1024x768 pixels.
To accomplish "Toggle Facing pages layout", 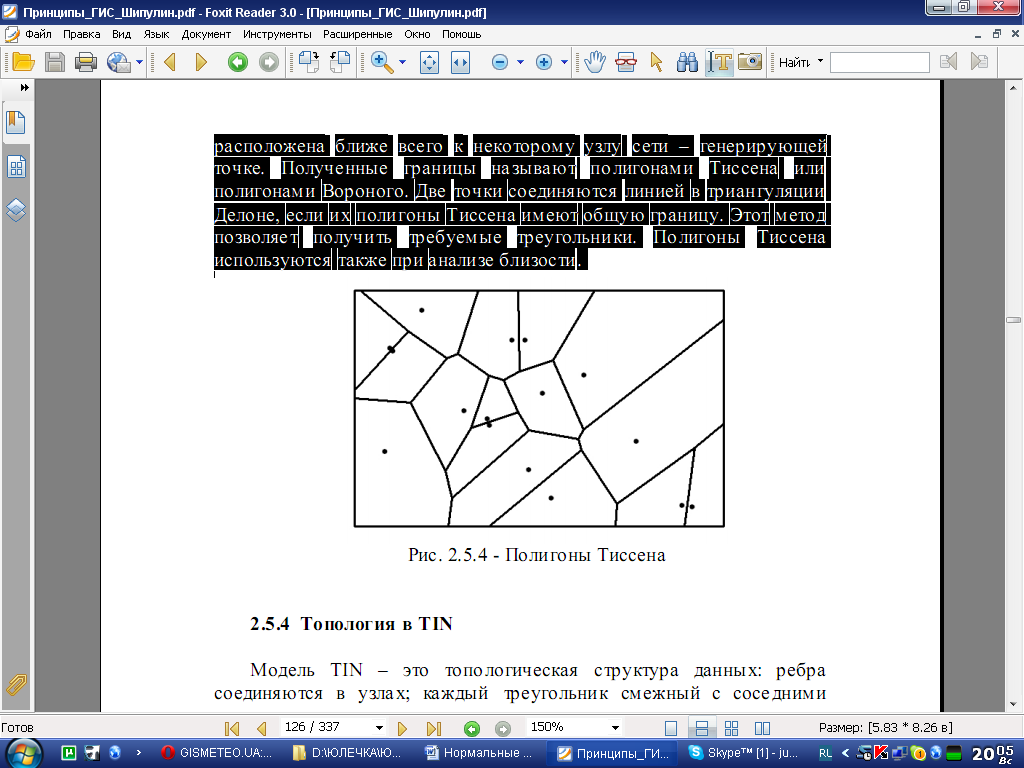I will (x=731, y=728).
